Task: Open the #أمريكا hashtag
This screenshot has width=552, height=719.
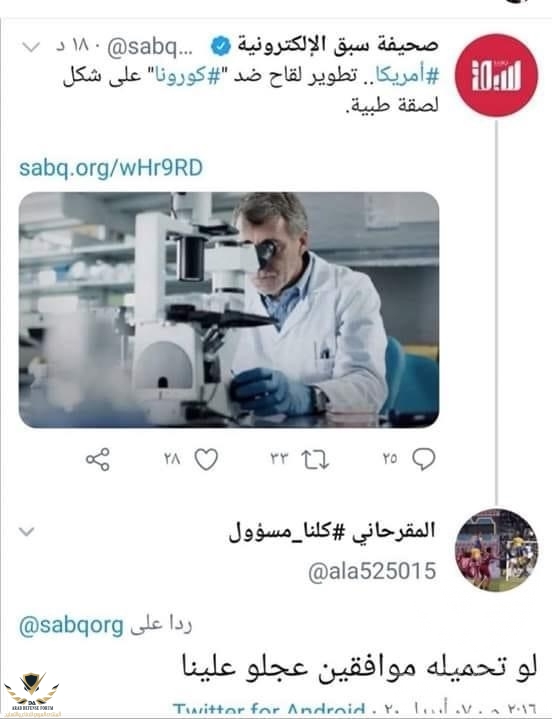Action: pos(407,76)
